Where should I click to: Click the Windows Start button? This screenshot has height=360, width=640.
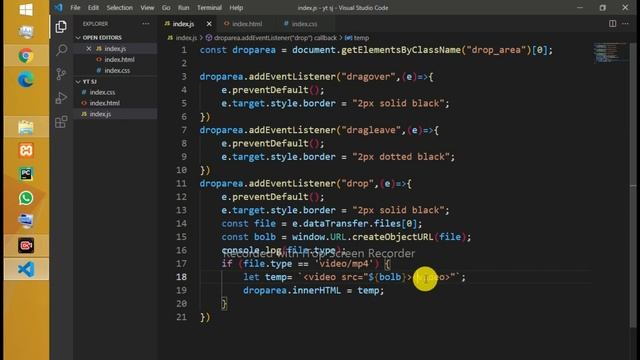click(26, 9)
